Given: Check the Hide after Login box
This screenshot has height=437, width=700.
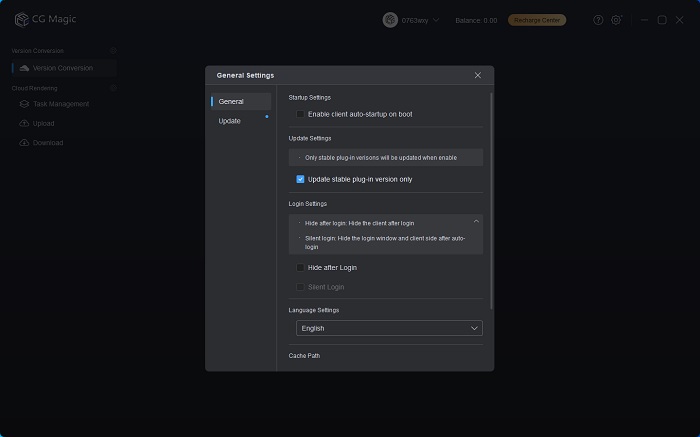Looking at the screenshot, I should coord(300,268).
